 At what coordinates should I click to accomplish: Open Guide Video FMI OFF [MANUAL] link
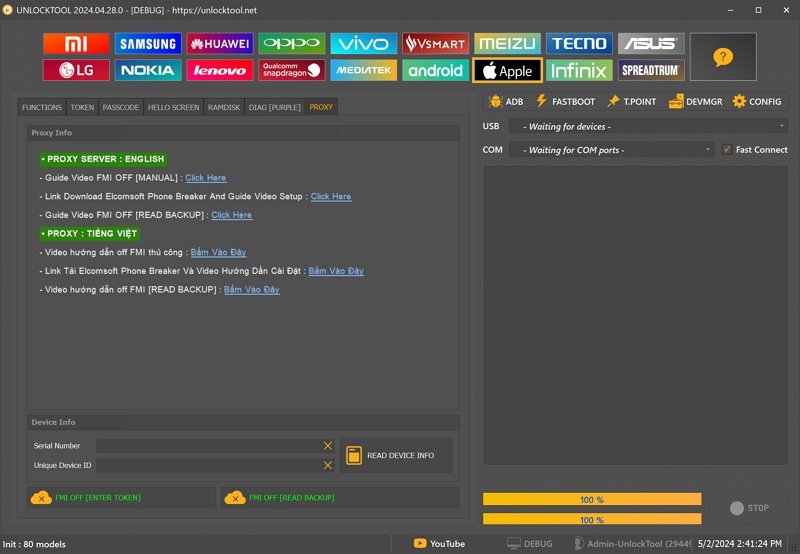click(x=206, y=178)
